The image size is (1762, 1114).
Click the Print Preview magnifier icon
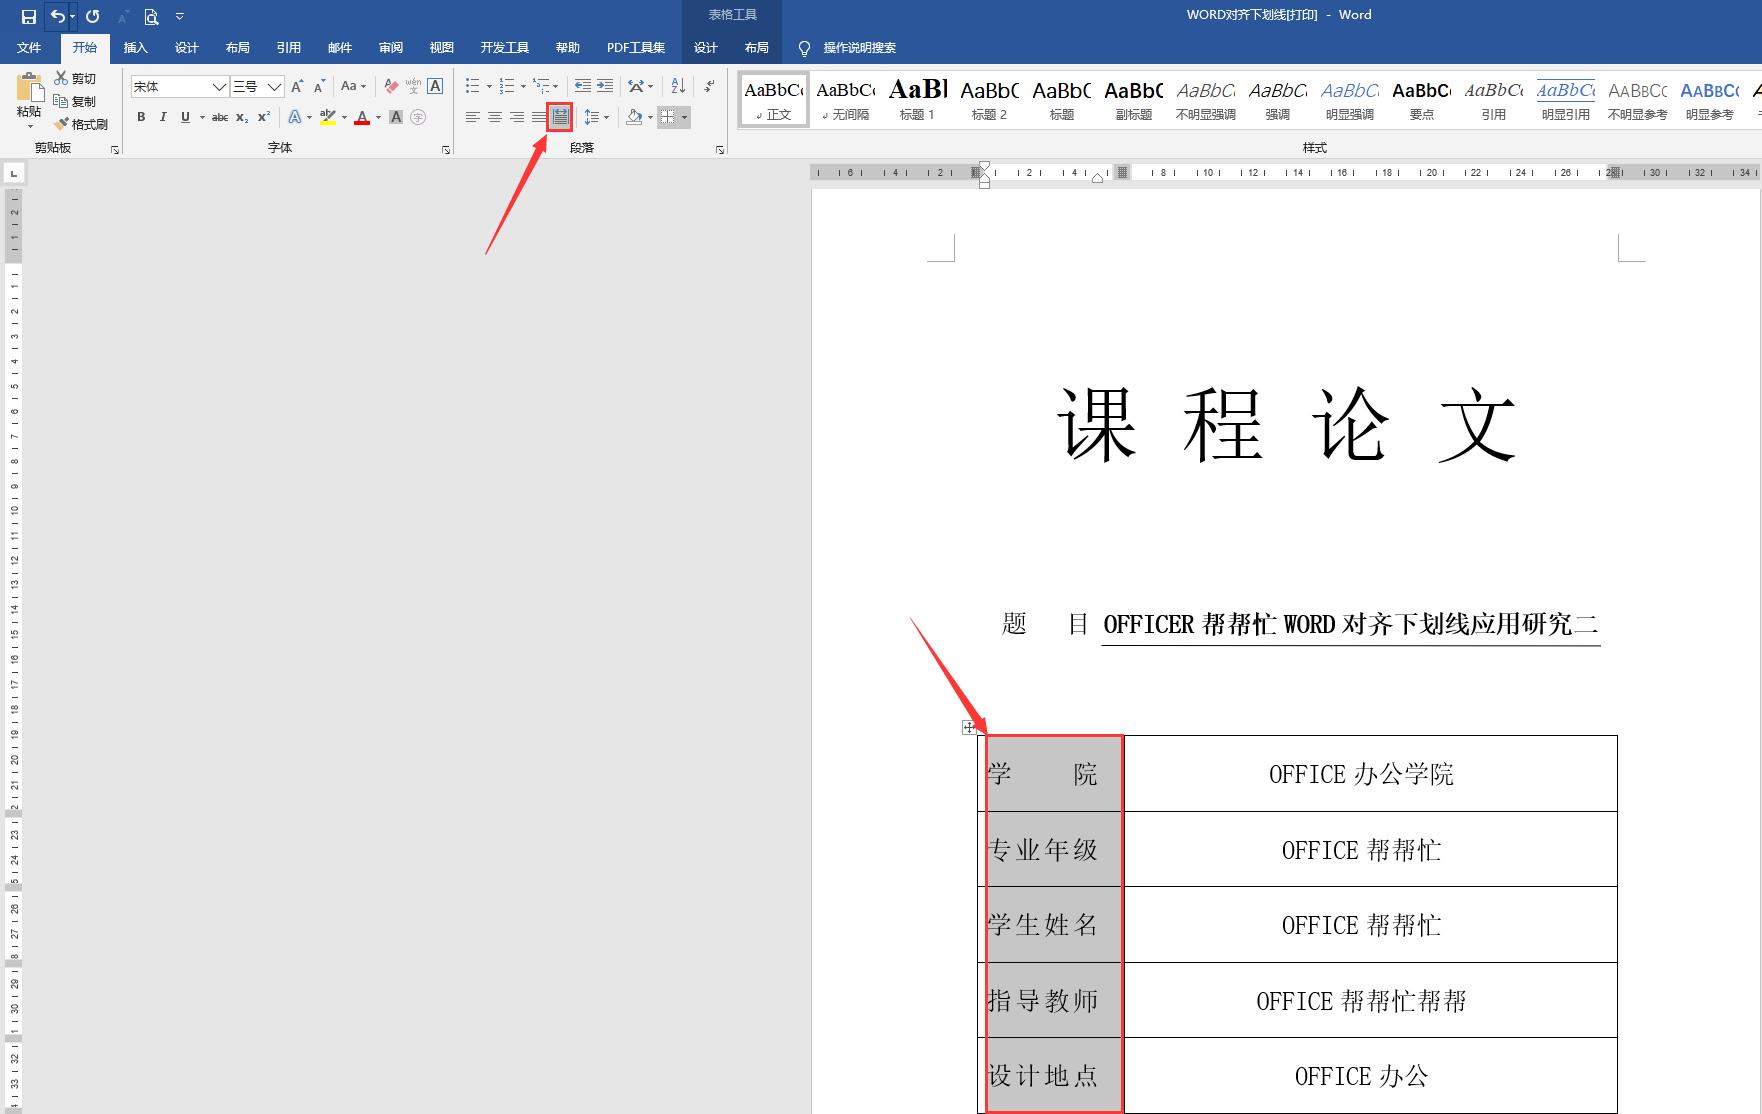click(x=151, y=16)
